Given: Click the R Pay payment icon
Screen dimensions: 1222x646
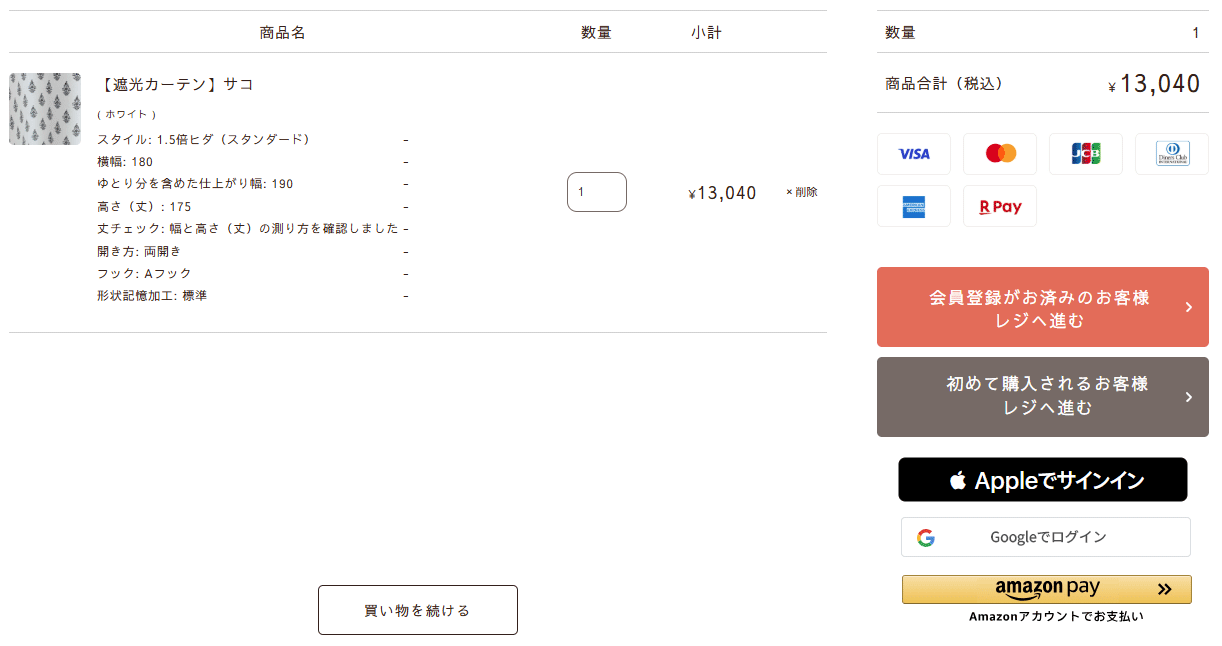Looking at the screenshot, I should click(x=1000, y=206).
